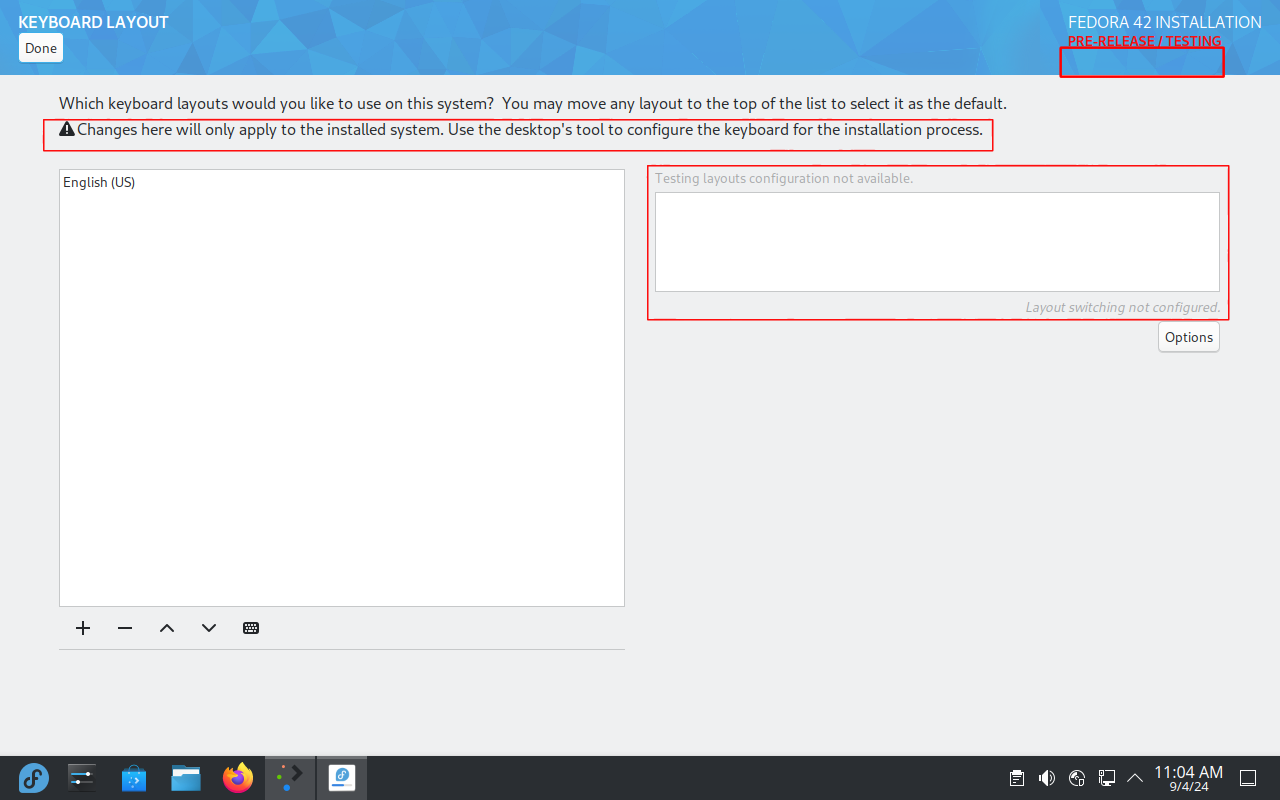Click the show desktop button

pos(1248,778)
